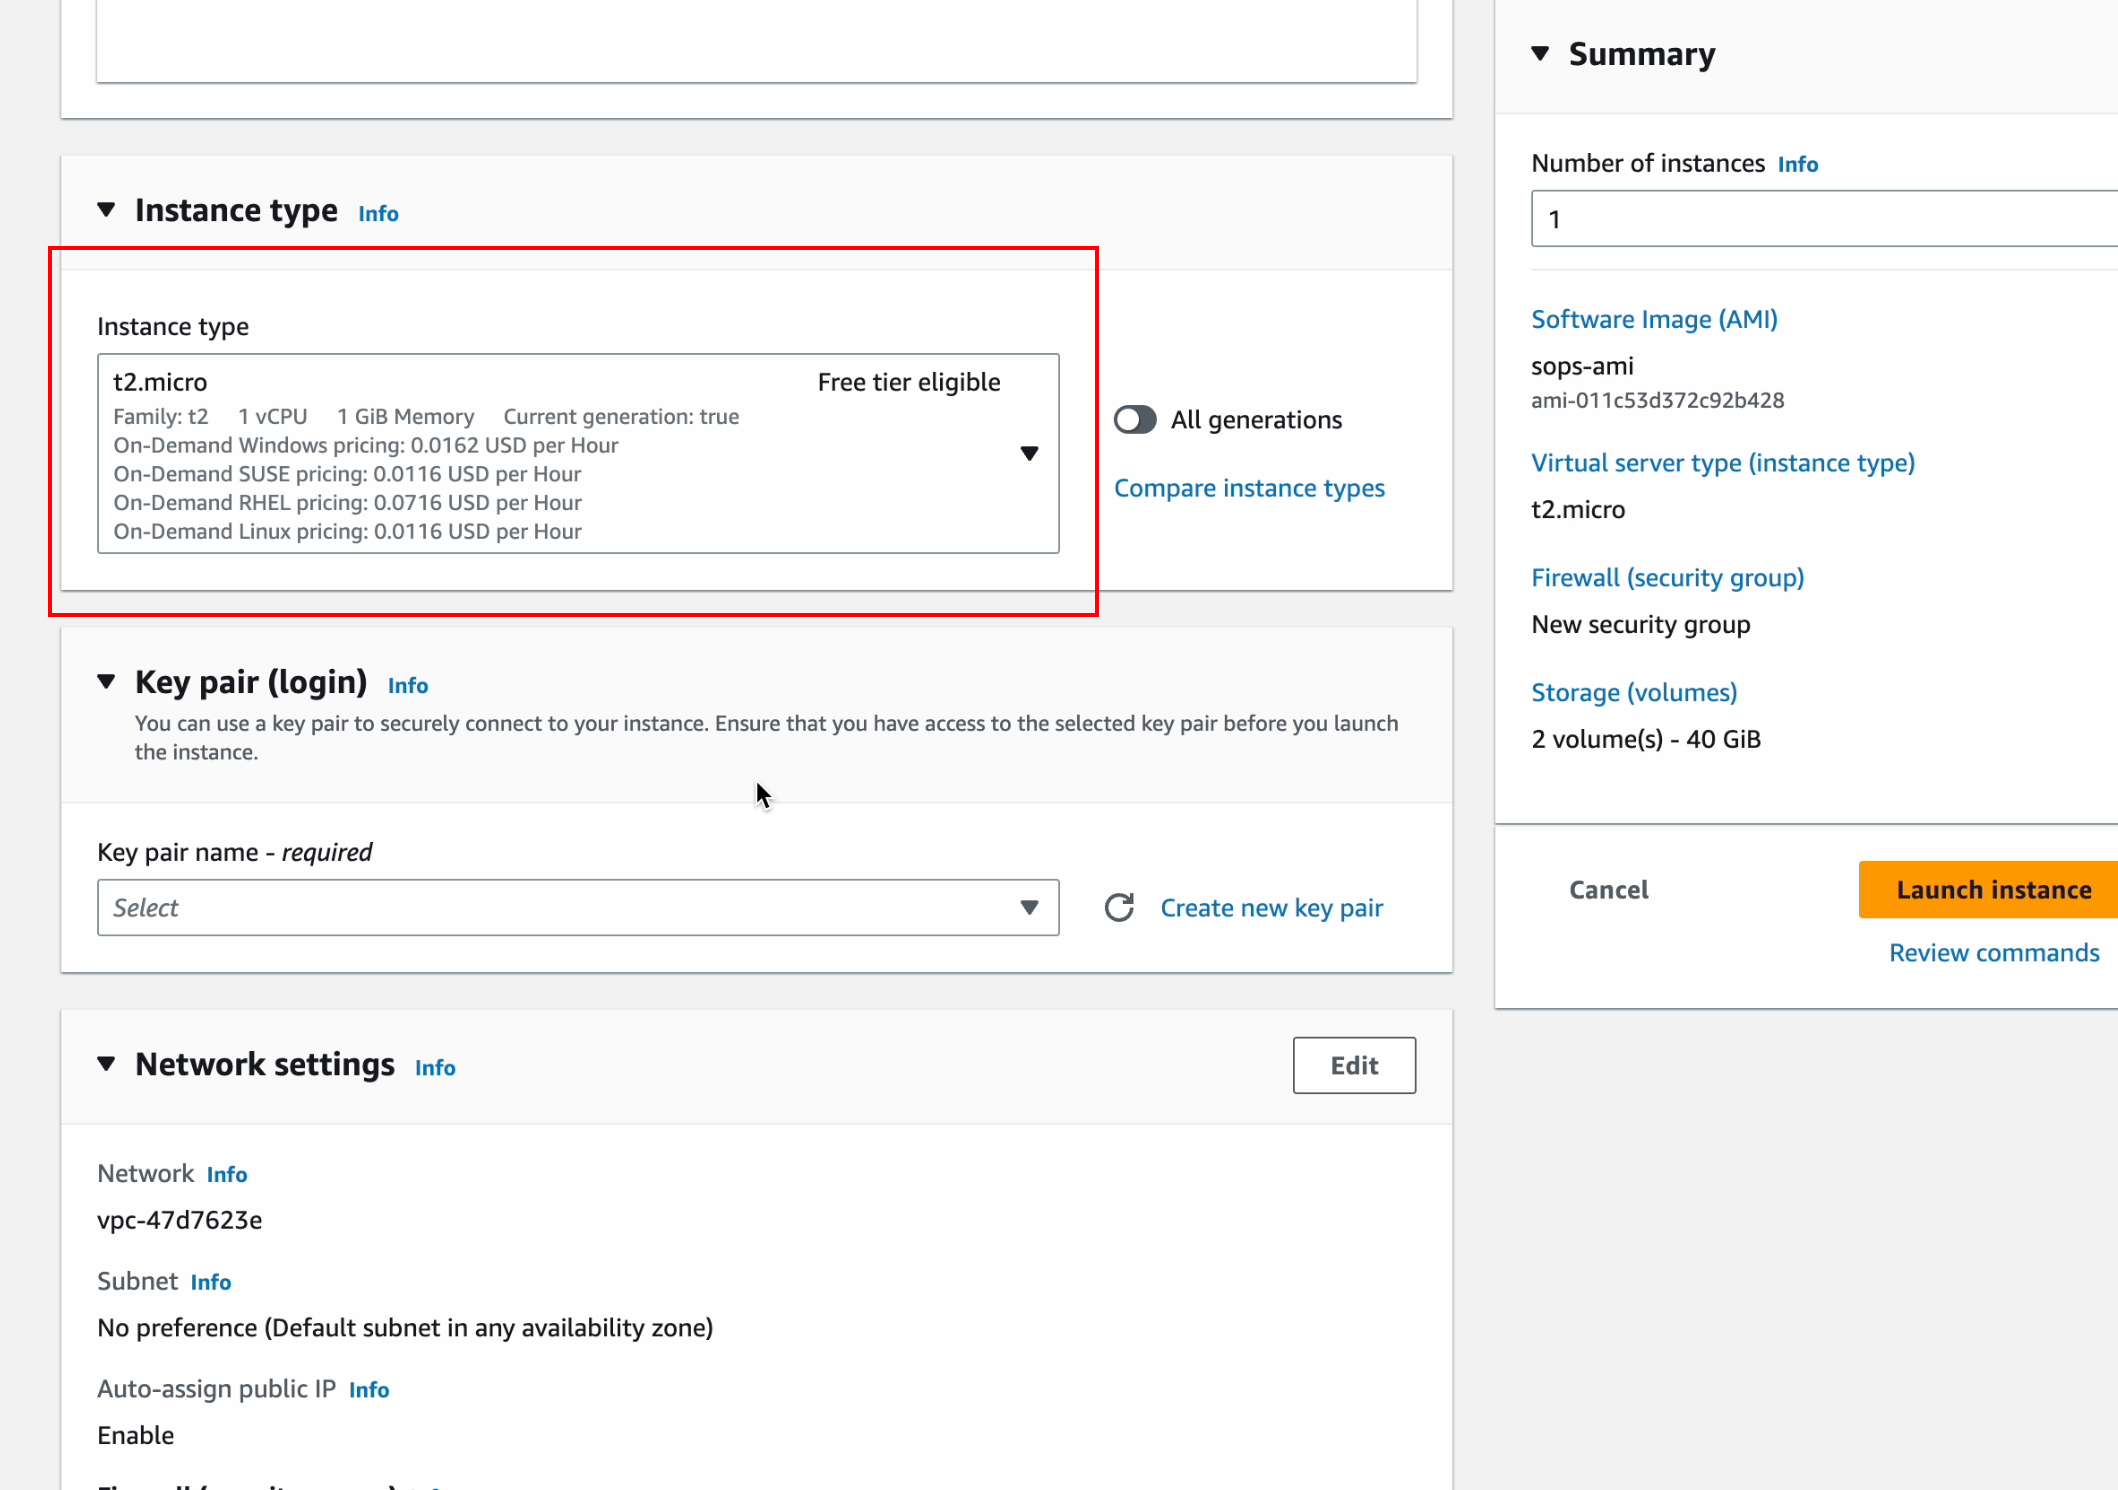Click the Compare instance types link
Viewport: 2118px width, 1490px height.
click(x=1249, y=487)
